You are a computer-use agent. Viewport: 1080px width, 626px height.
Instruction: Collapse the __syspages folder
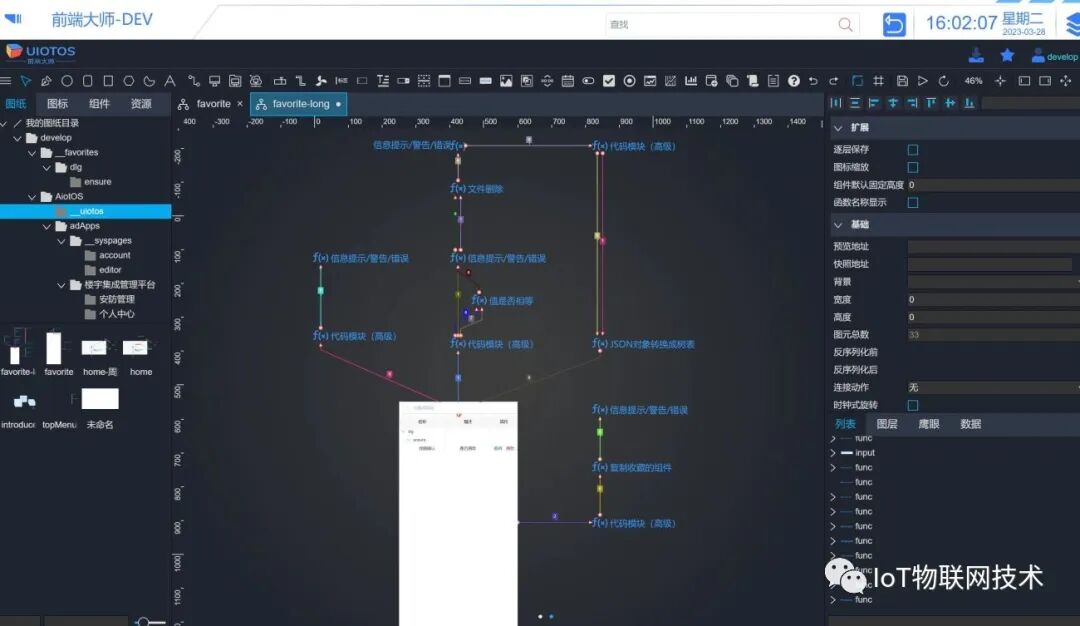pyautogui.click(x=61, y=241)
